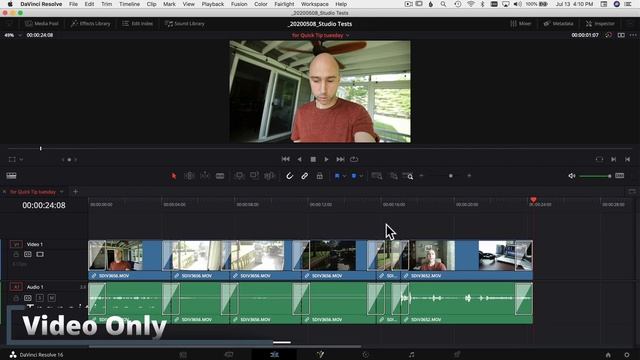Viewport: 640px width, 360px height.
Task: Click Full Extent Zoom icon
Action: (x=377, y=176)
